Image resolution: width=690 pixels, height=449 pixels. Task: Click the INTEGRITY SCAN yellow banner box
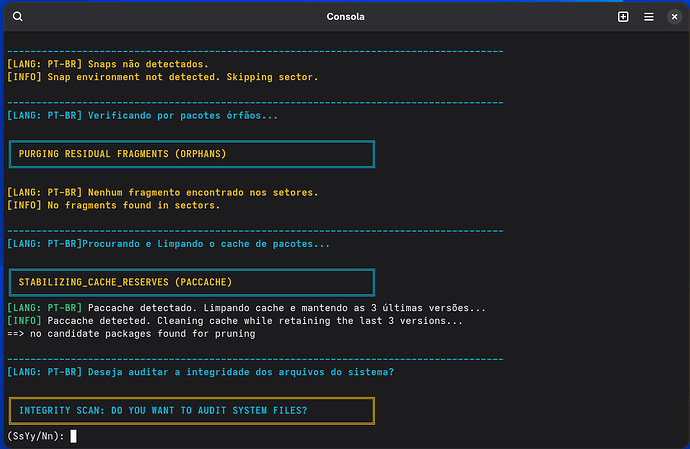tap(192, 411)
